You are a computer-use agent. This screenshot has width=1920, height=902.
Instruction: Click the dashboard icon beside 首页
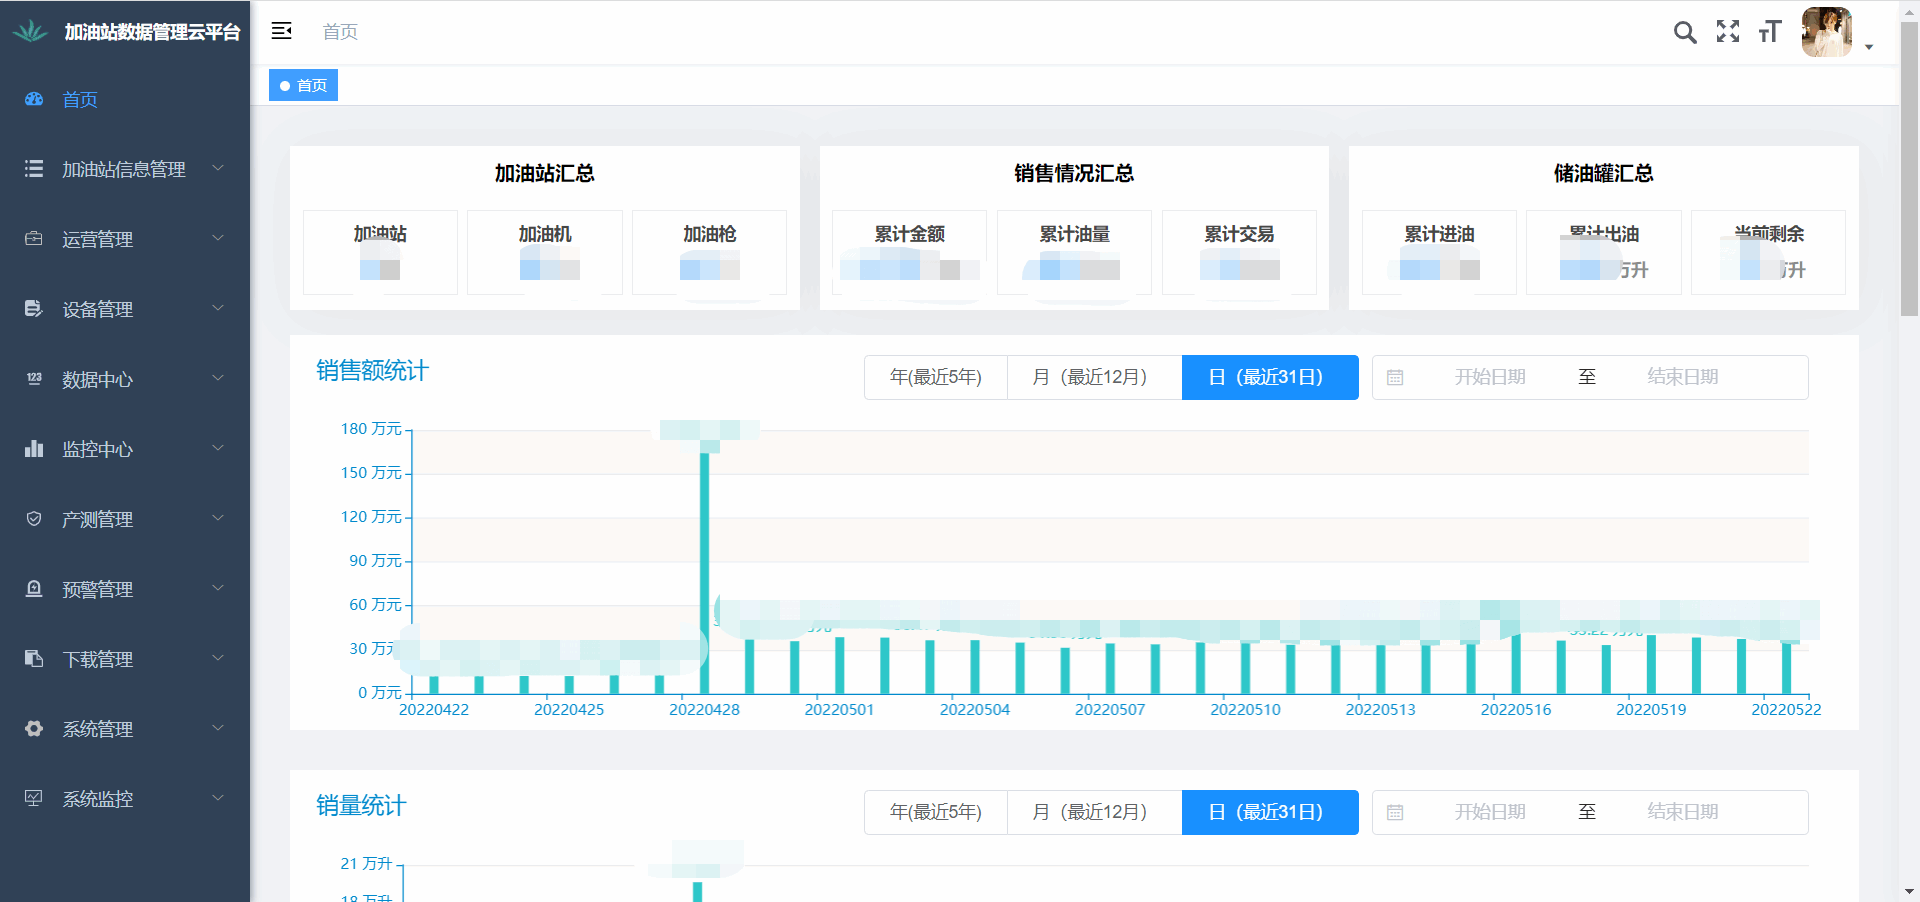[34, 99]
